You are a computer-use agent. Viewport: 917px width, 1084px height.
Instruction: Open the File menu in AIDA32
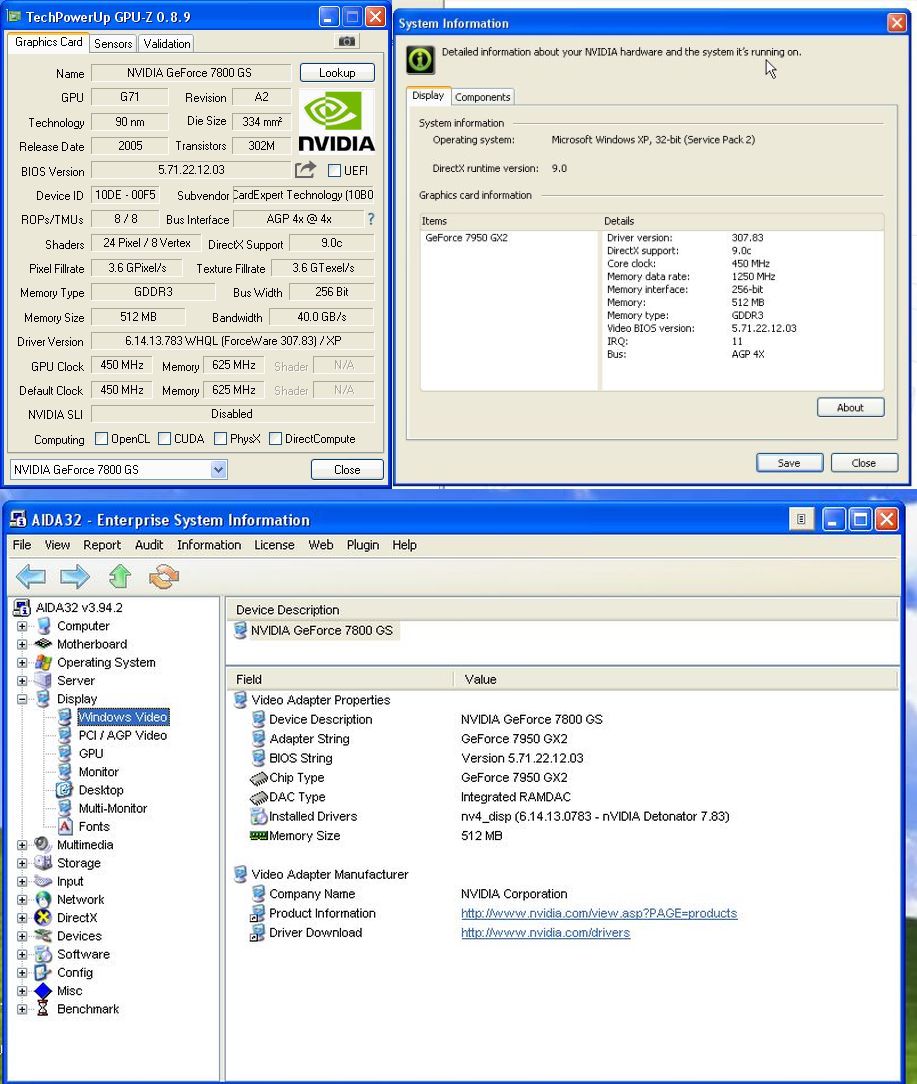[21, 545]
